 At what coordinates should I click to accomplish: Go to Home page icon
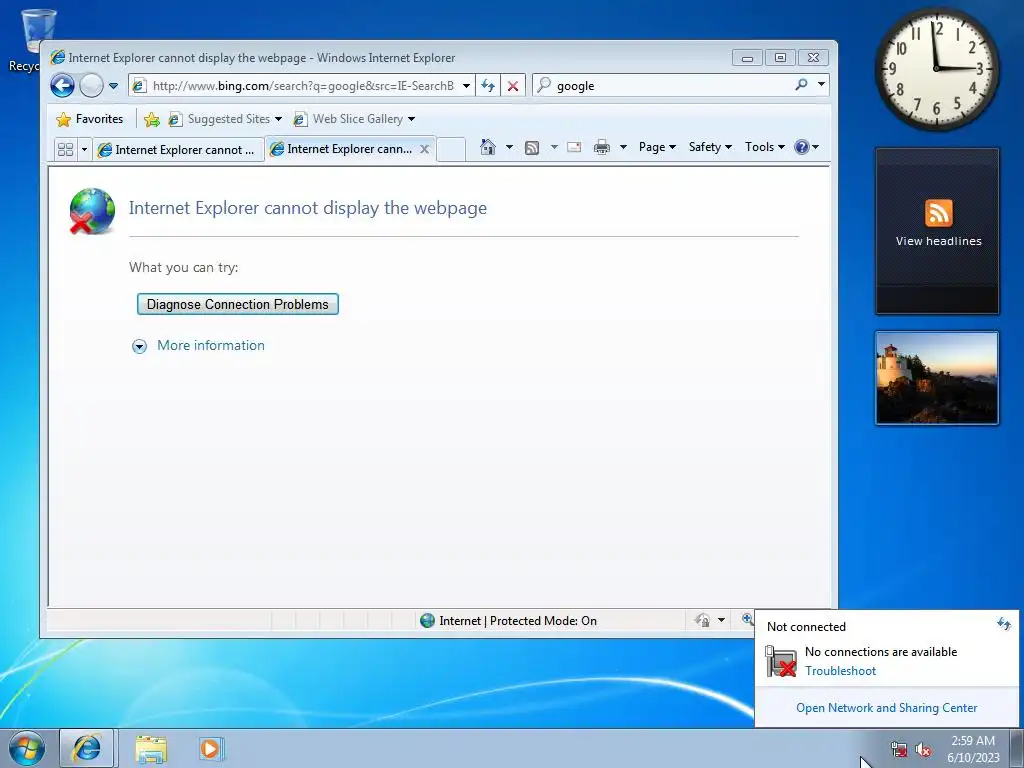pyautogui.click(x=487, y=147)
